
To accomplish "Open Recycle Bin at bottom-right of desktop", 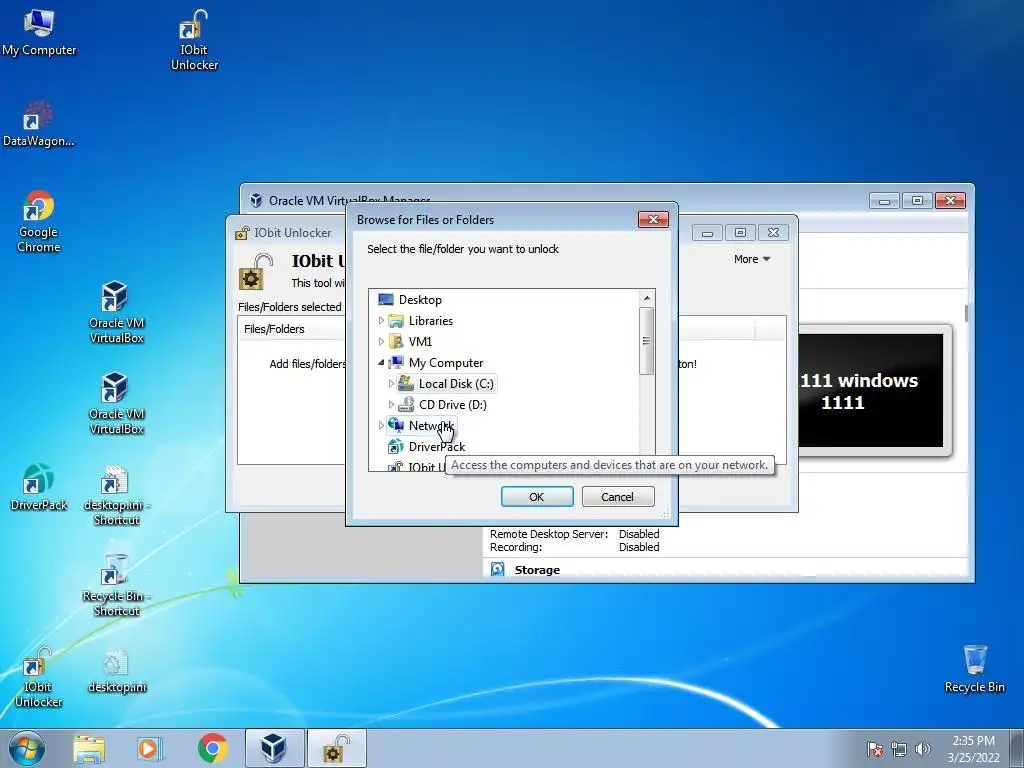I will pyautogui.click(x=974, y=669).
